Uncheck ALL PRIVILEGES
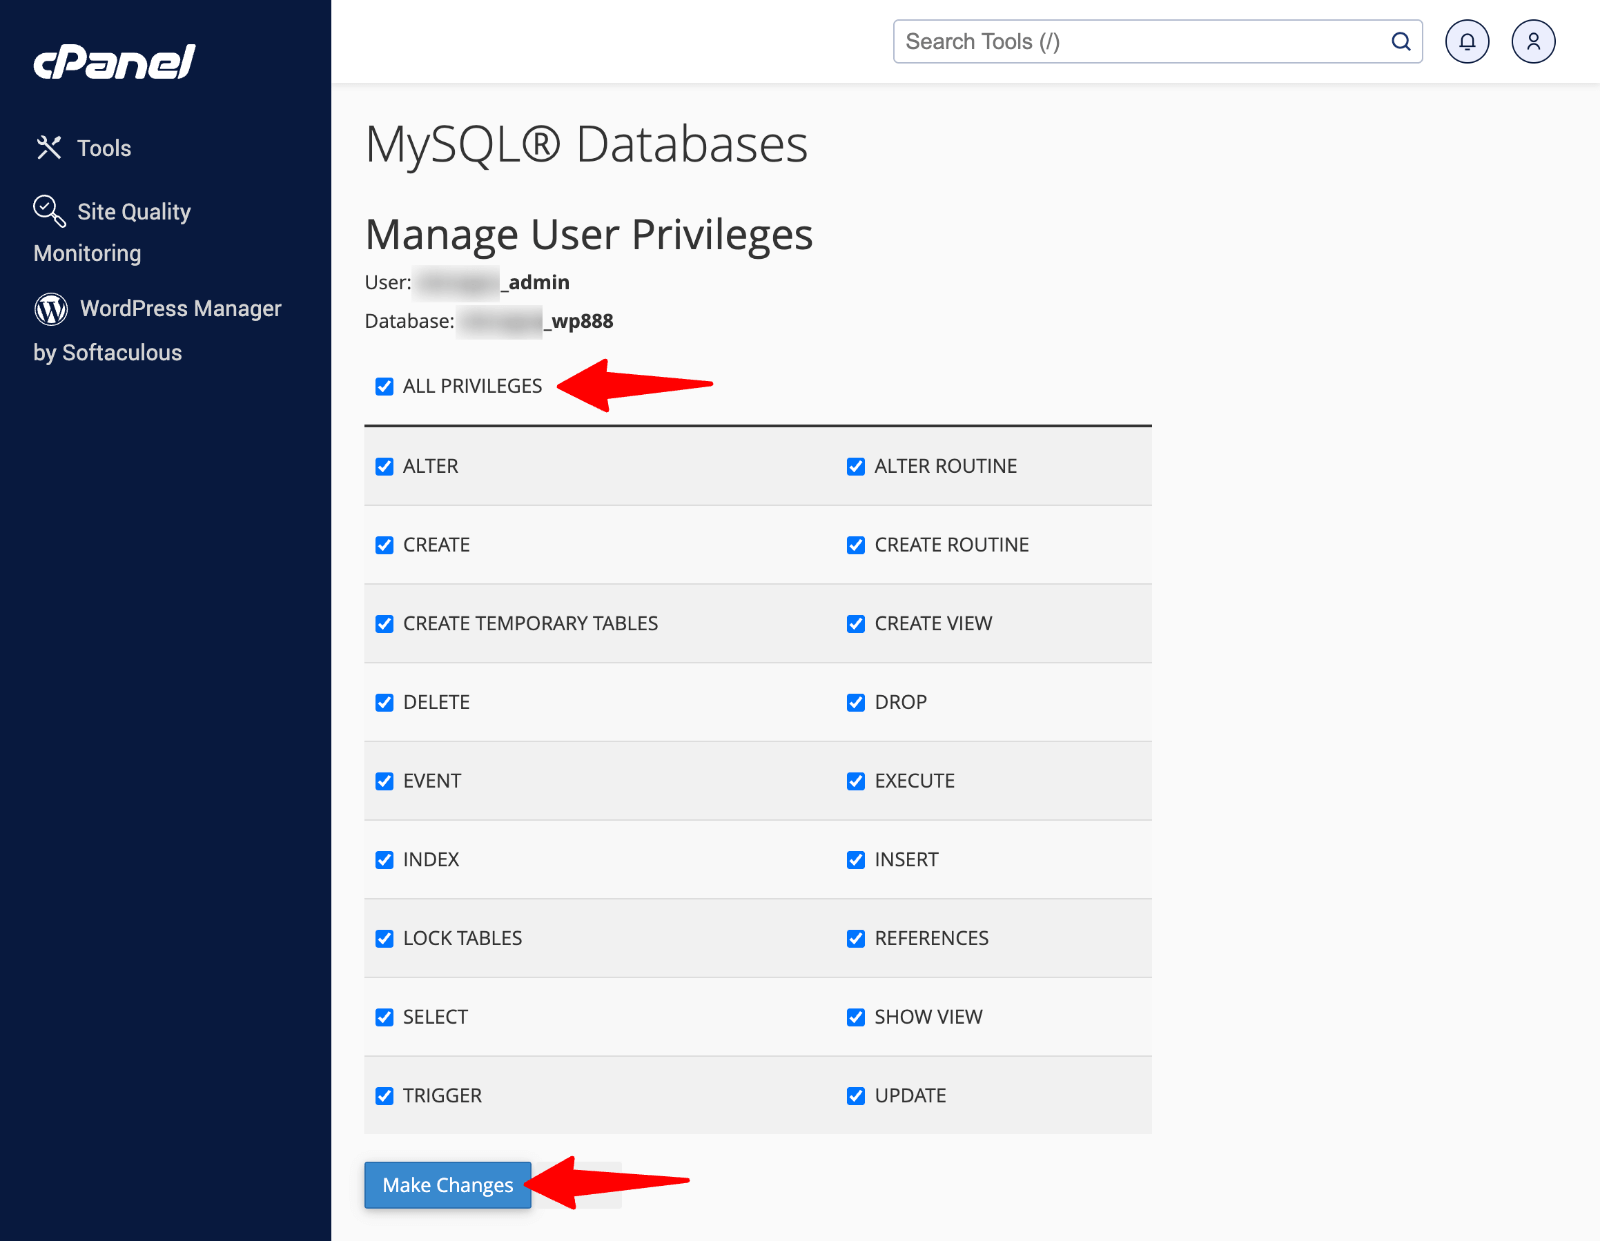This screenshot has height=1241, width=1600. [x=384, y=386]
